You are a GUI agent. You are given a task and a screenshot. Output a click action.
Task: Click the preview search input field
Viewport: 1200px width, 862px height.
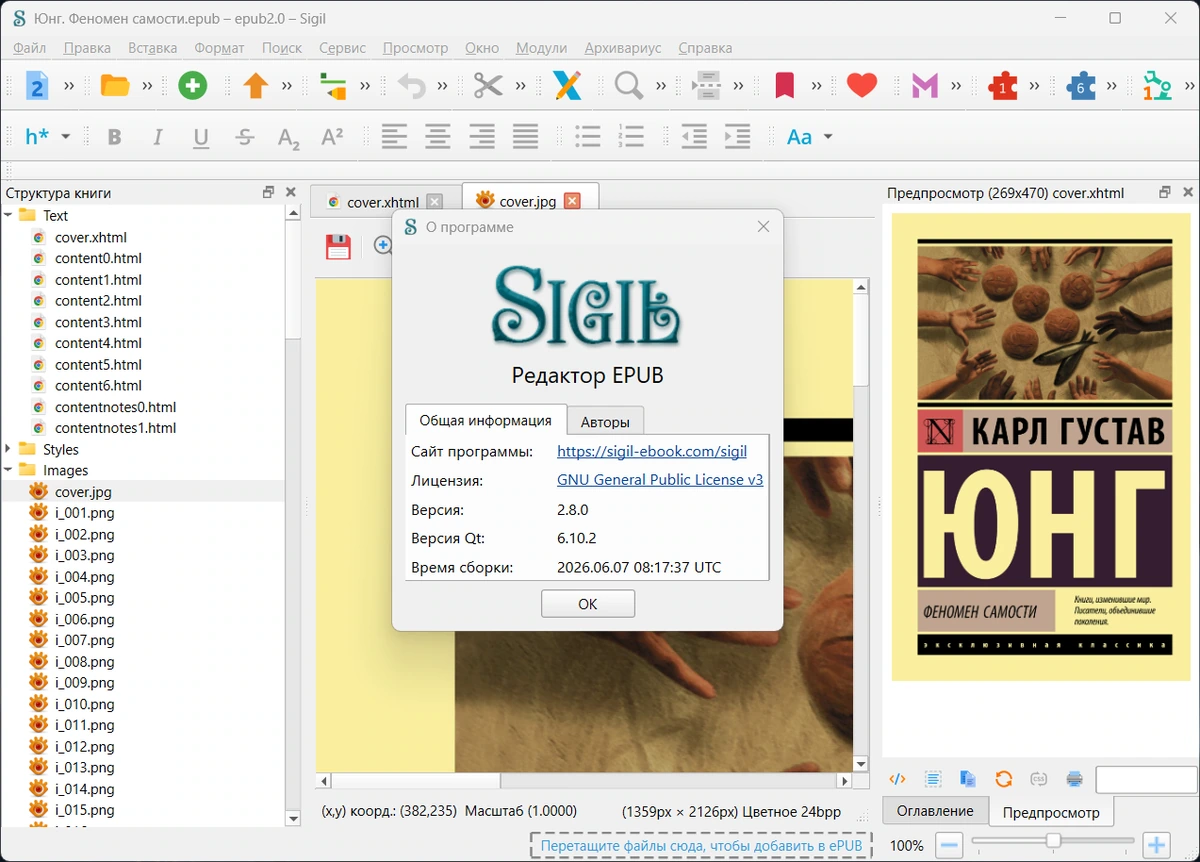pyautogui.click(x=1146, y=779)
